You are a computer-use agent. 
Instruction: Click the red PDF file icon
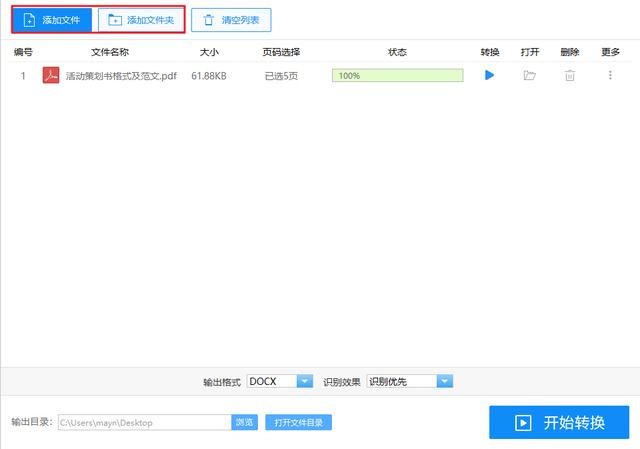51,75
